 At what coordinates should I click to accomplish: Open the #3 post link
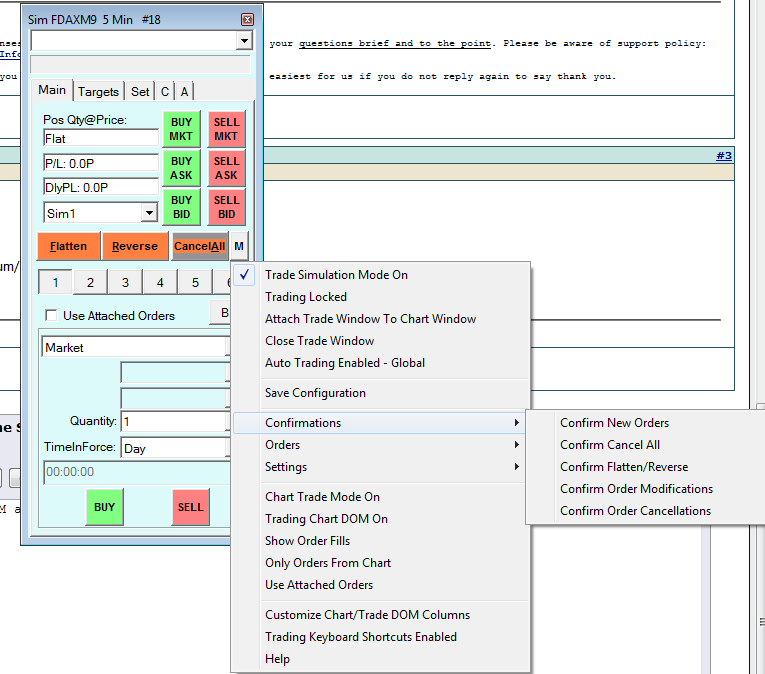pos(724,156)
